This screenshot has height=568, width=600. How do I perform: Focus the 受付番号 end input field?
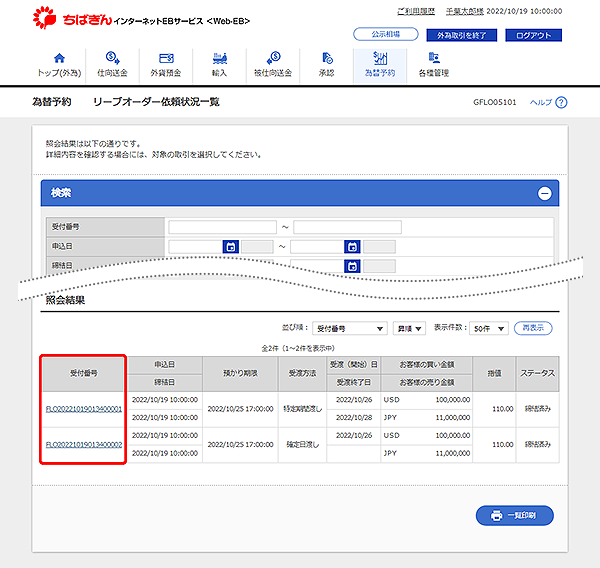click(347, 227)
